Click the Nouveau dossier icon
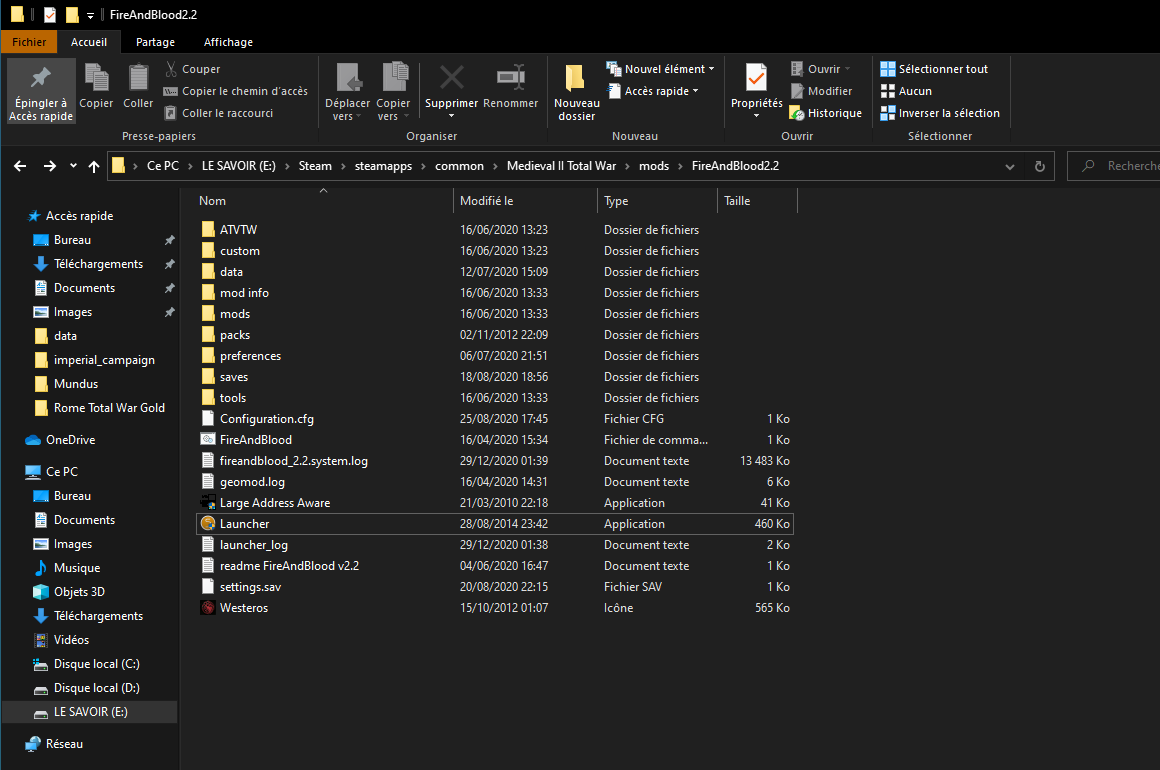1160x770 pixels. [x=576, y=80]
